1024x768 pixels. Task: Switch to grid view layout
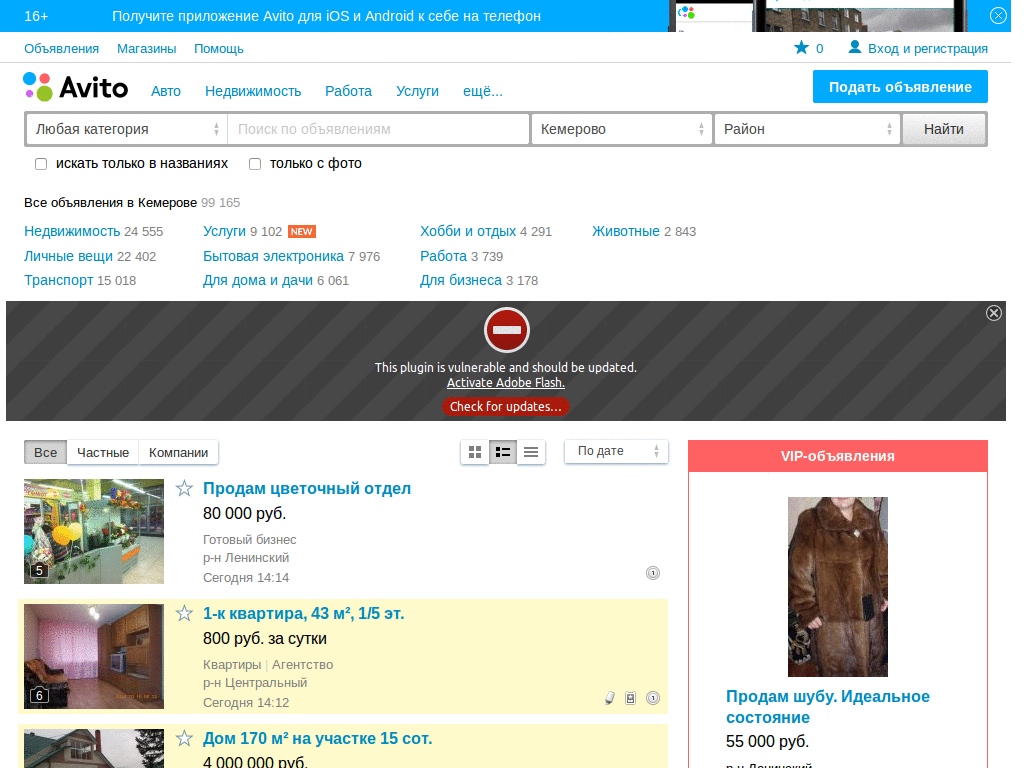[475, 452]
